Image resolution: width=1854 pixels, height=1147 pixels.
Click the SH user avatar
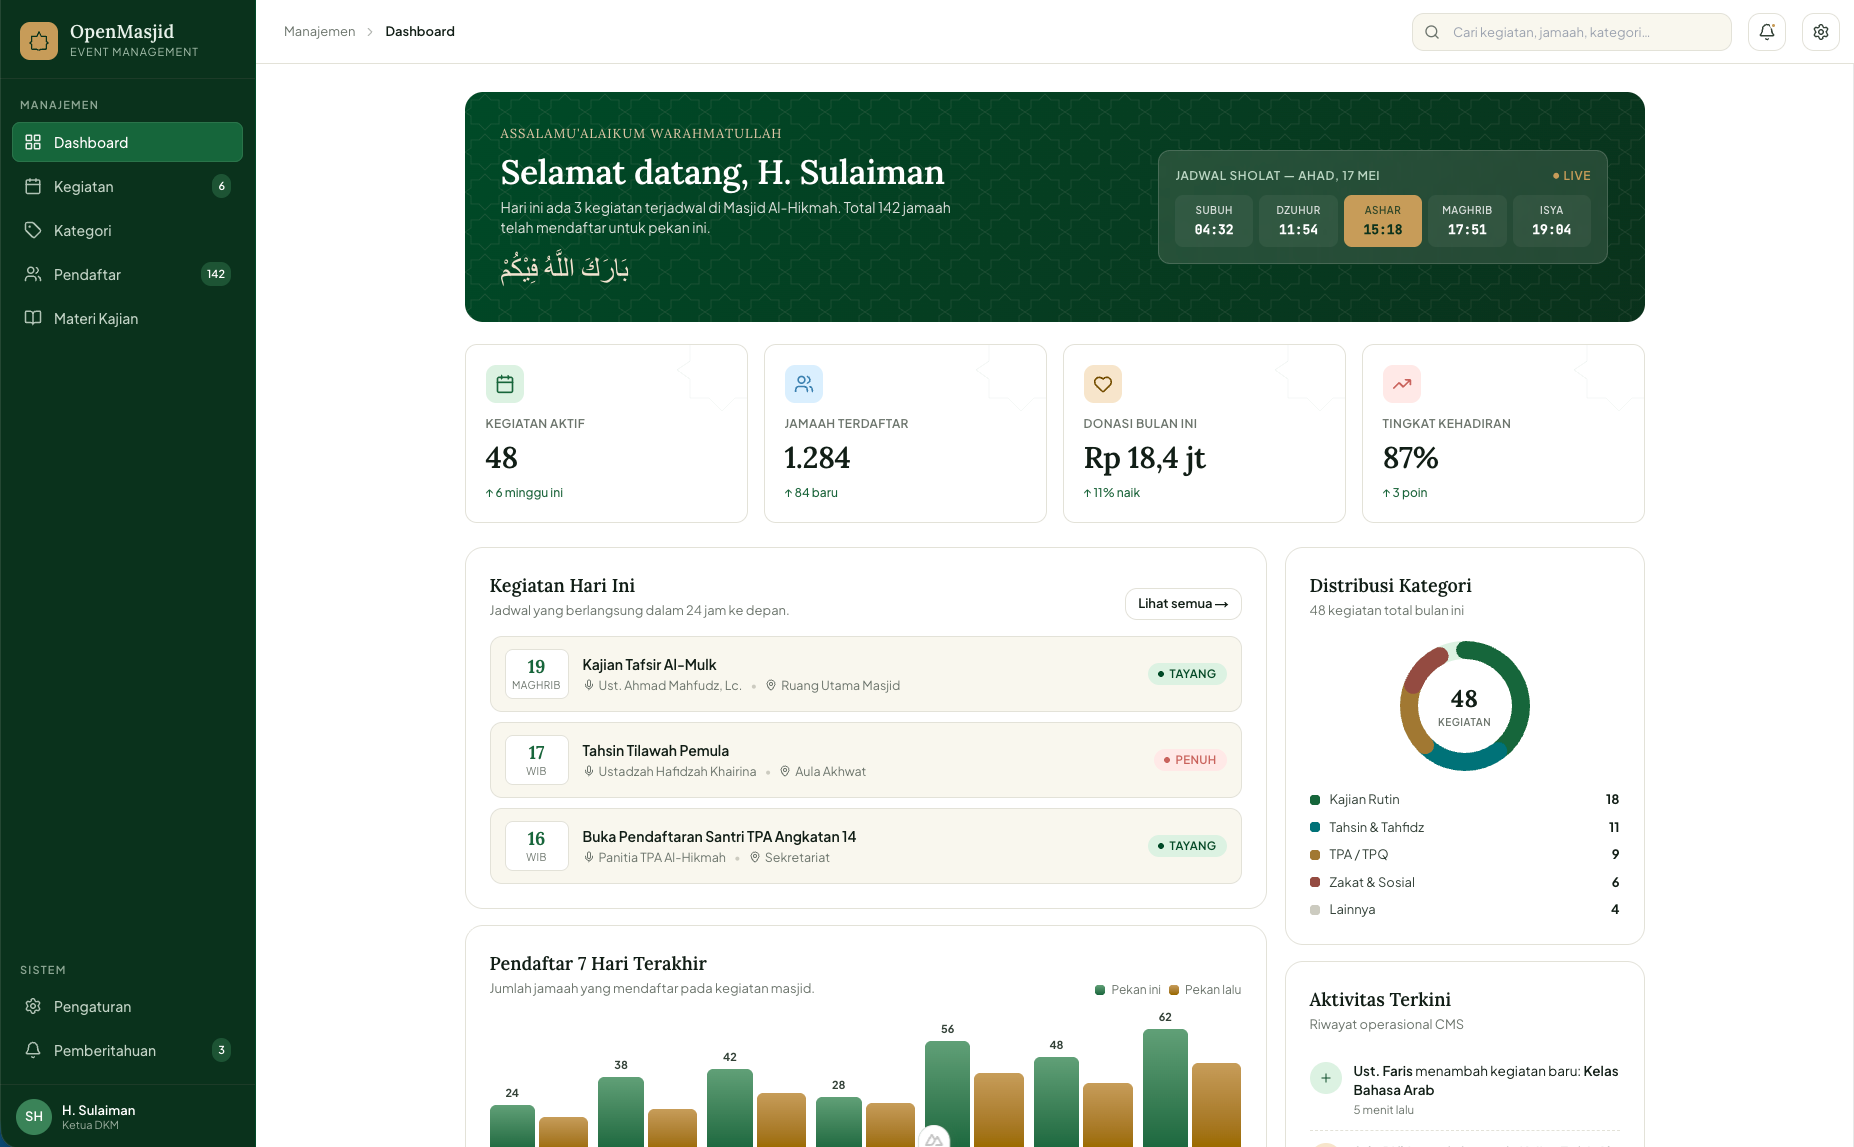click(x=34, y=1117)
